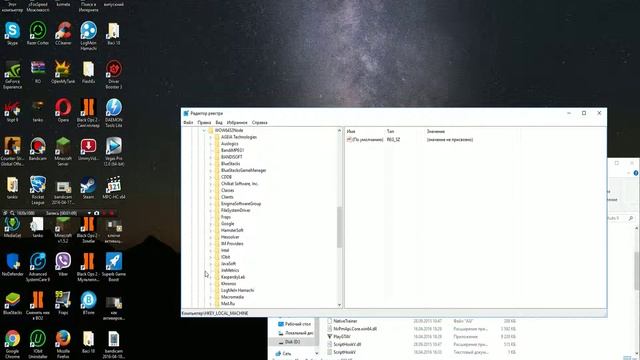Open the Вид menu in Registry Editor
This screenshot has height=360, width=640.
(219, 122)
